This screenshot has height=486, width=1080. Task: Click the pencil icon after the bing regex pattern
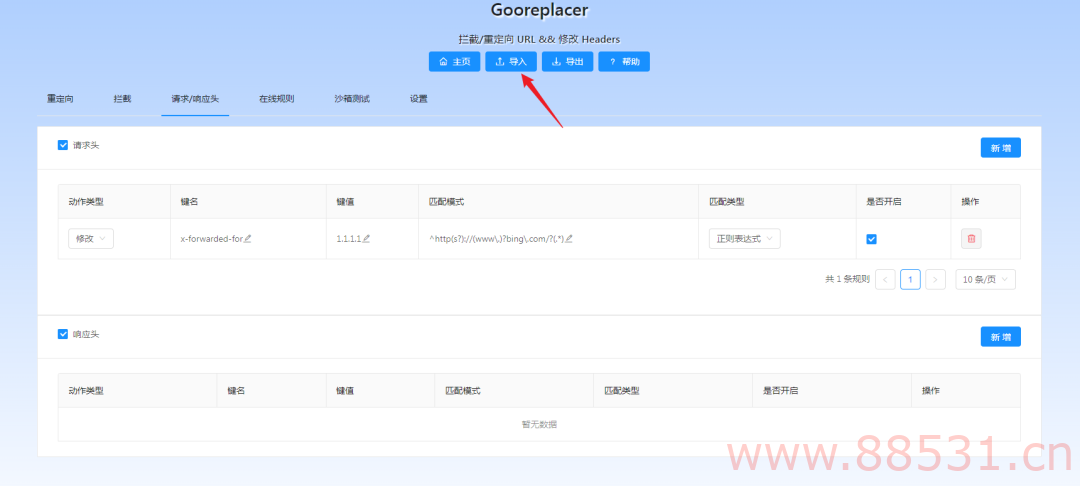pos(569,239)
